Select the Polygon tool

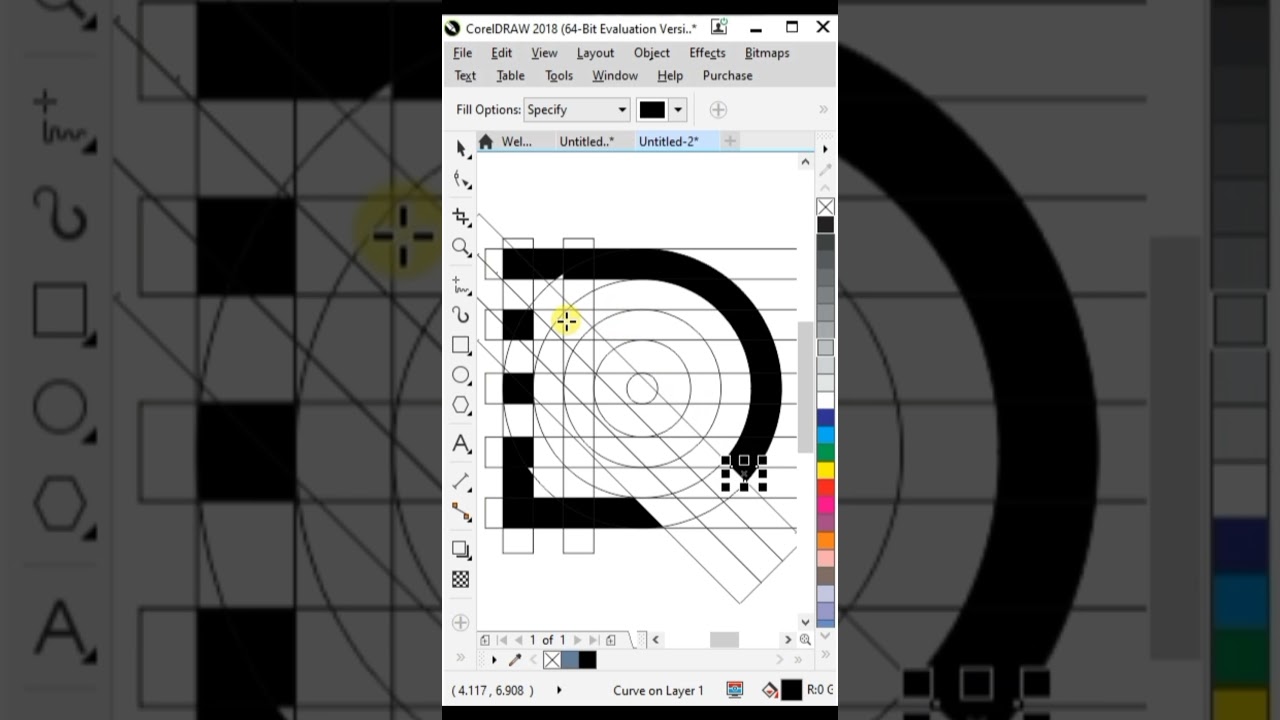point(461,405)
